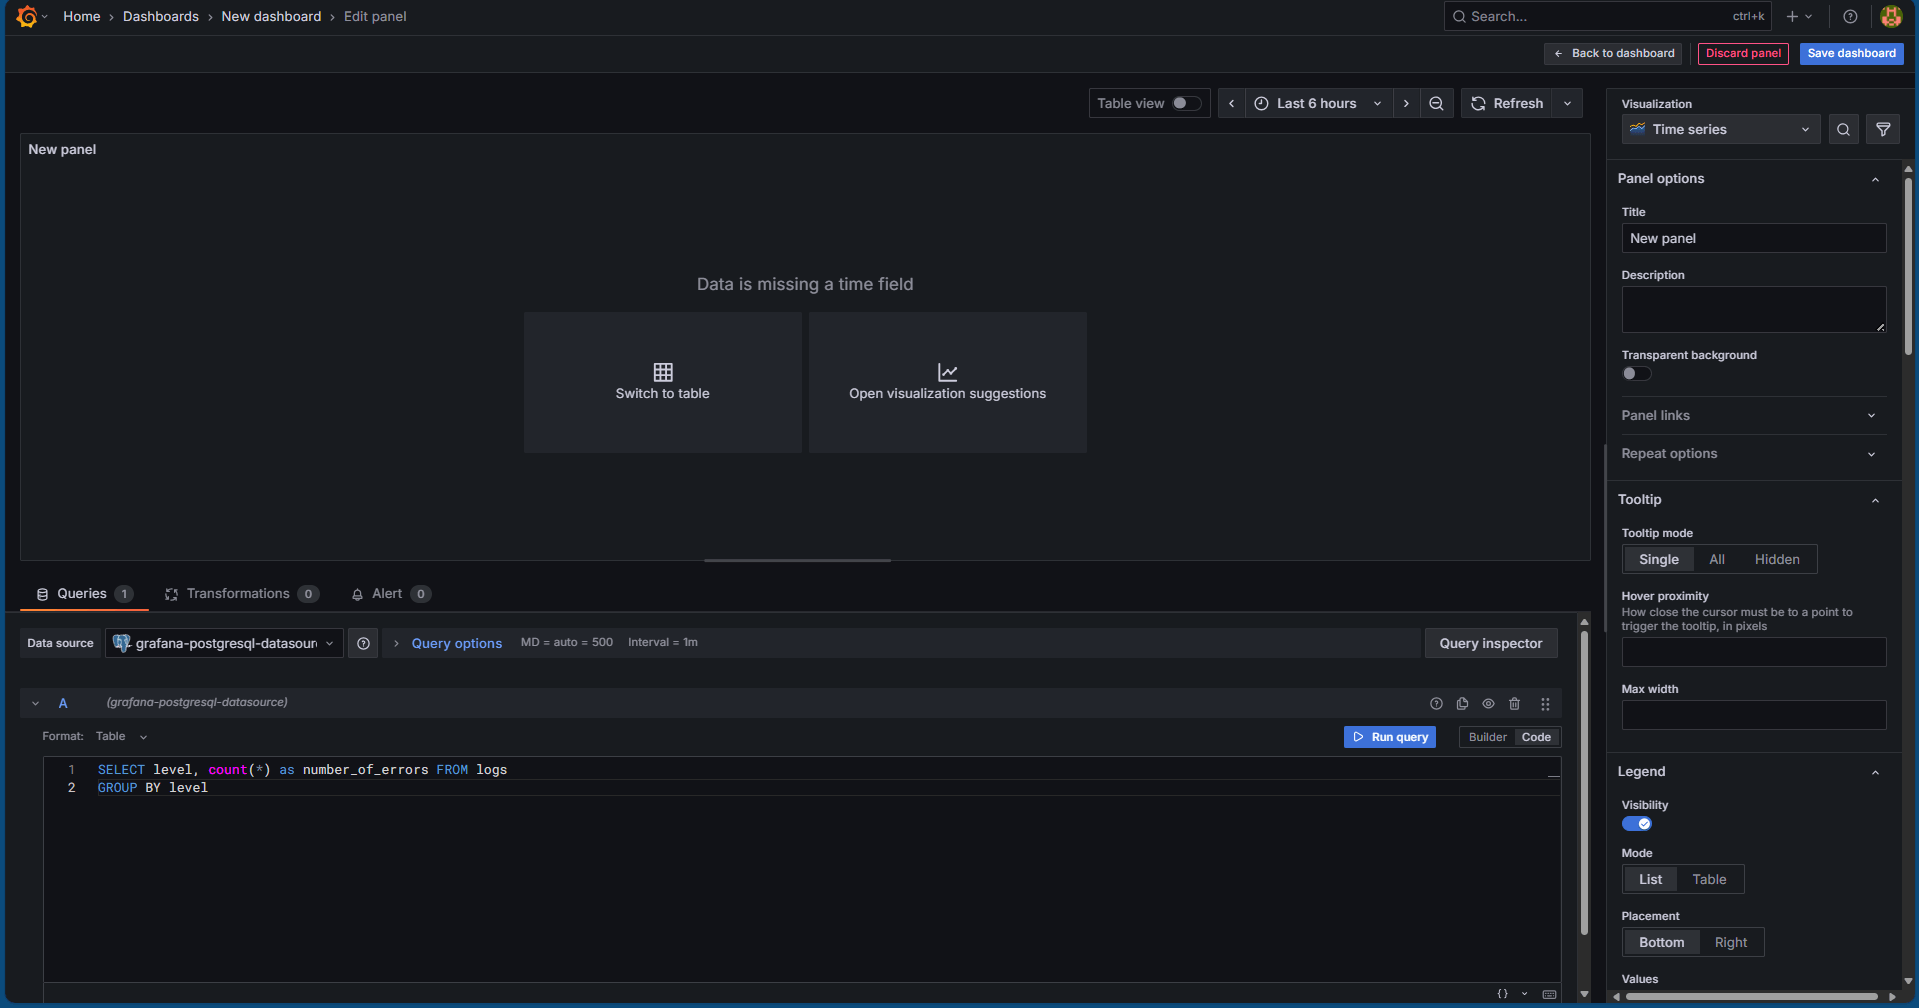The image size is (1919, 1008).
Task: Switch to Alert tab
Action: [390, 594]
